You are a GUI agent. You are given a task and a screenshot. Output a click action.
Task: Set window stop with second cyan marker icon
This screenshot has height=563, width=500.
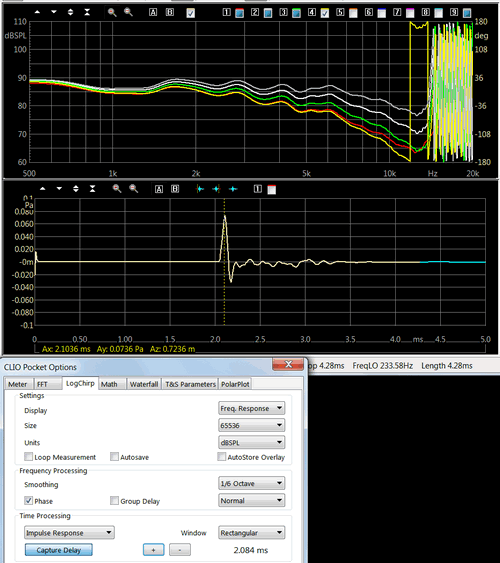pyautogui.click(x=216, y=189)
